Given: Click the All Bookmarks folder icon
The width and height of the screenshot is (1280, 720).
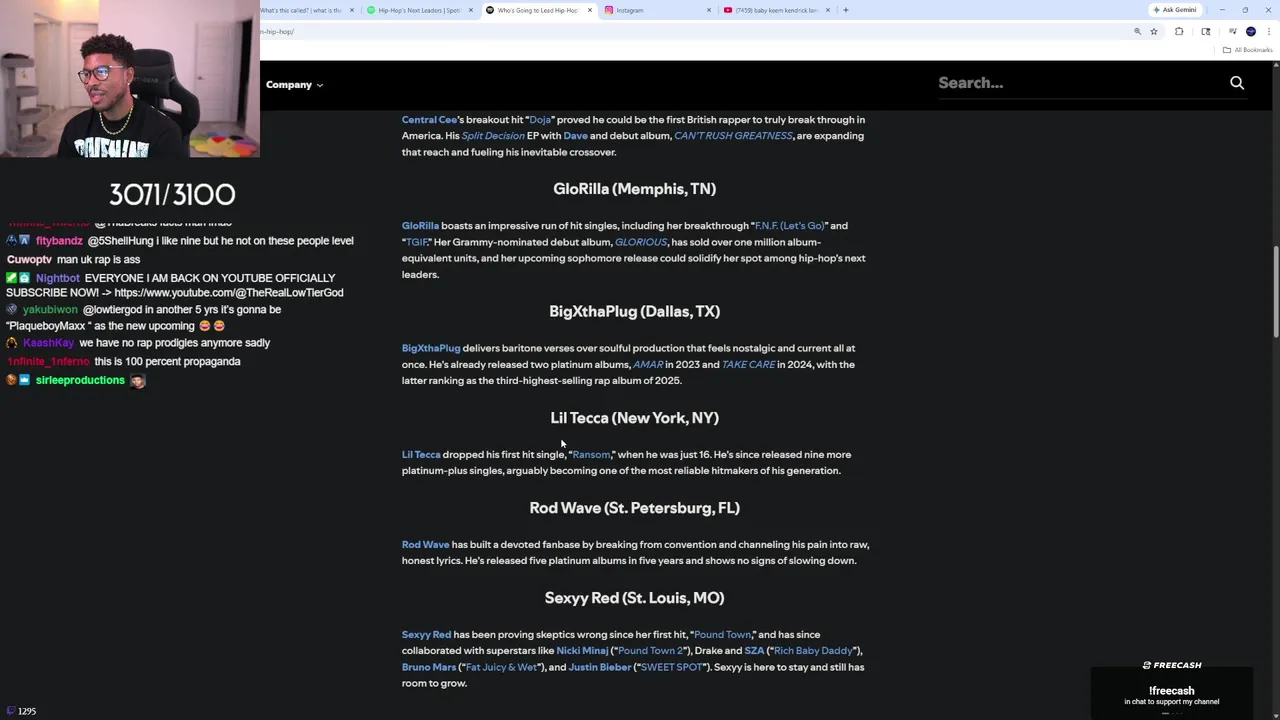Looking at the screenshot, I should 1227,50.
